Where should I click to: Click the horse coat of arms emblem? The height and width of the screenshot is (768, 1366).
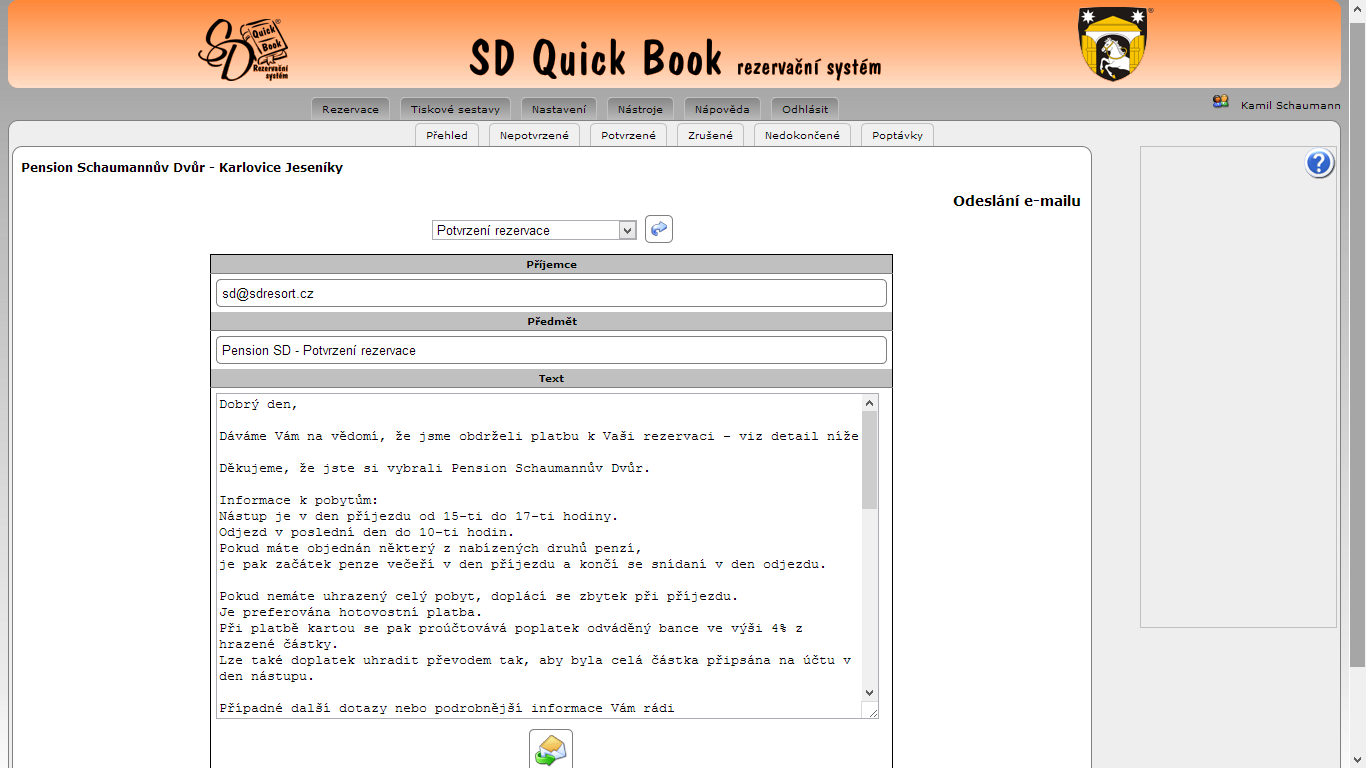coord(1113,45)
